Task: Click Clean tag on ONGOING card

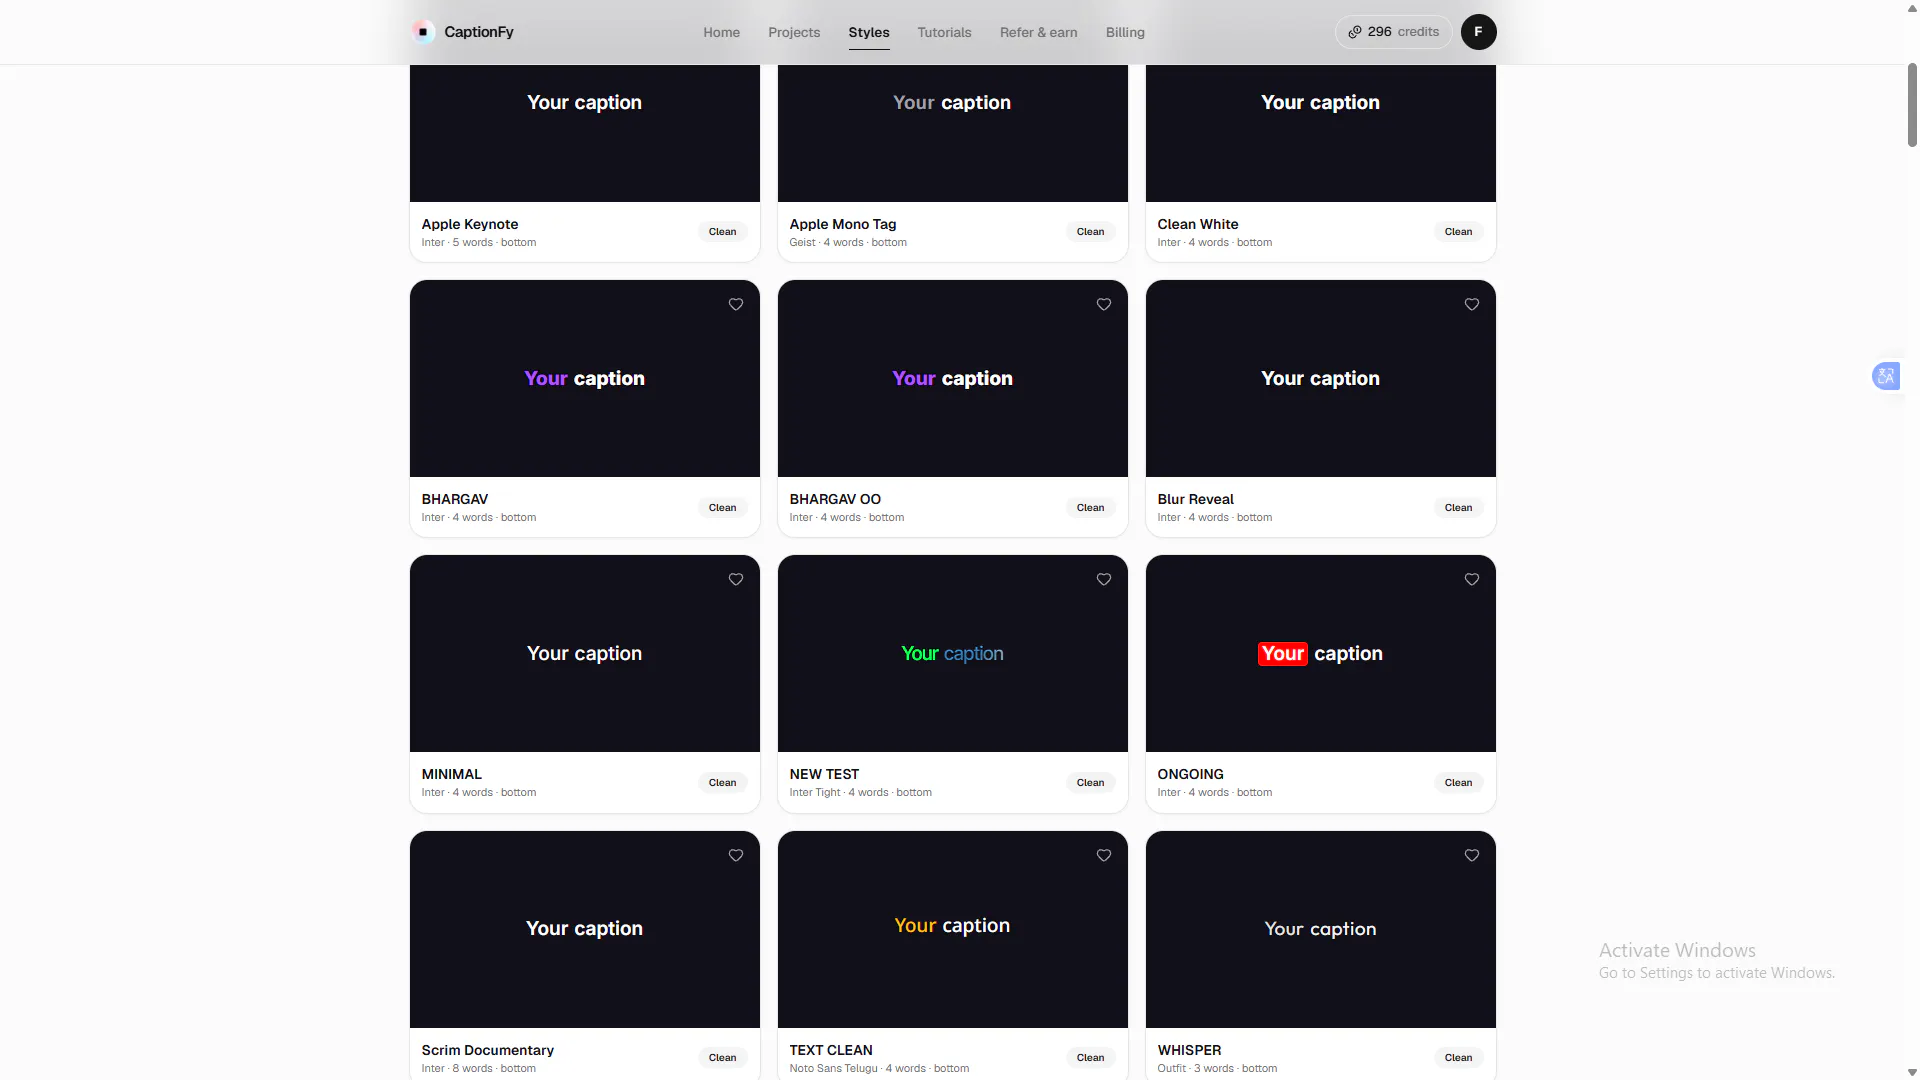Action: click(1458, 783)
